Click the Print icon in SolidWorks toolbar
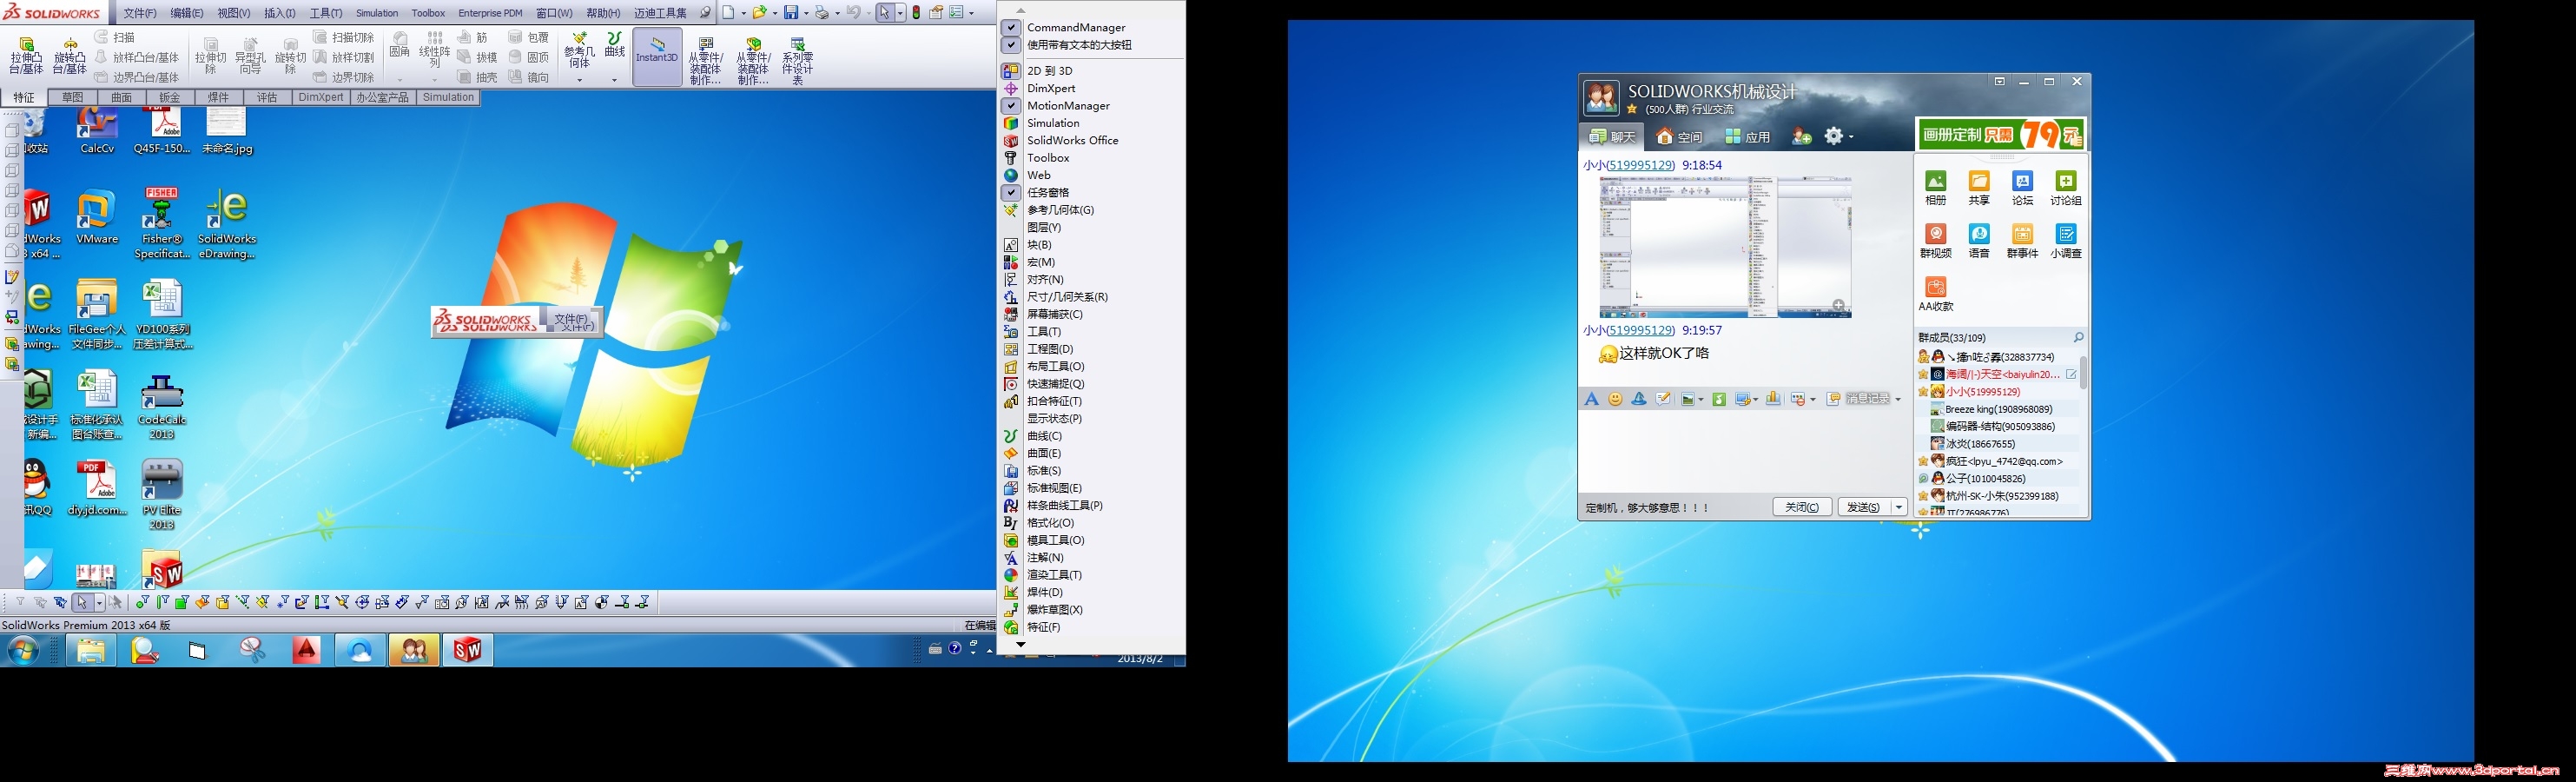The width and height of the screenshot is (2576, 782). point(821,12)
